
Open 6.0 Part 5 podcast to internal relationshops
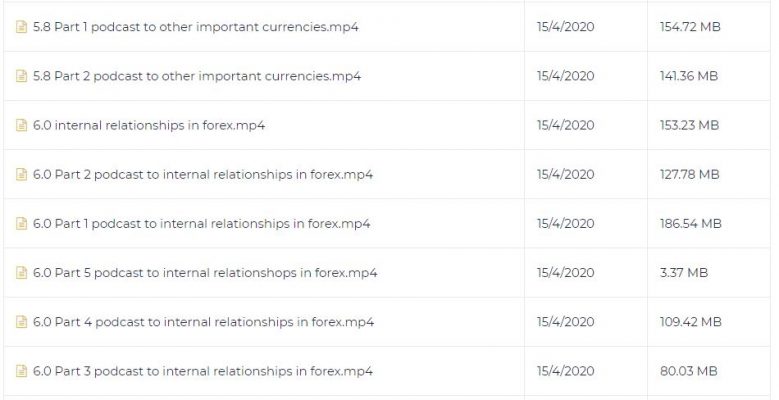click(x=205, y=273)
